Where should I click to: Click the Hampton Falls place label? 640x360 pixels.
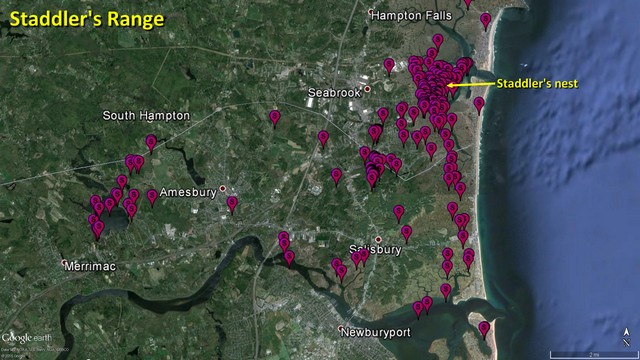[411, 16]
